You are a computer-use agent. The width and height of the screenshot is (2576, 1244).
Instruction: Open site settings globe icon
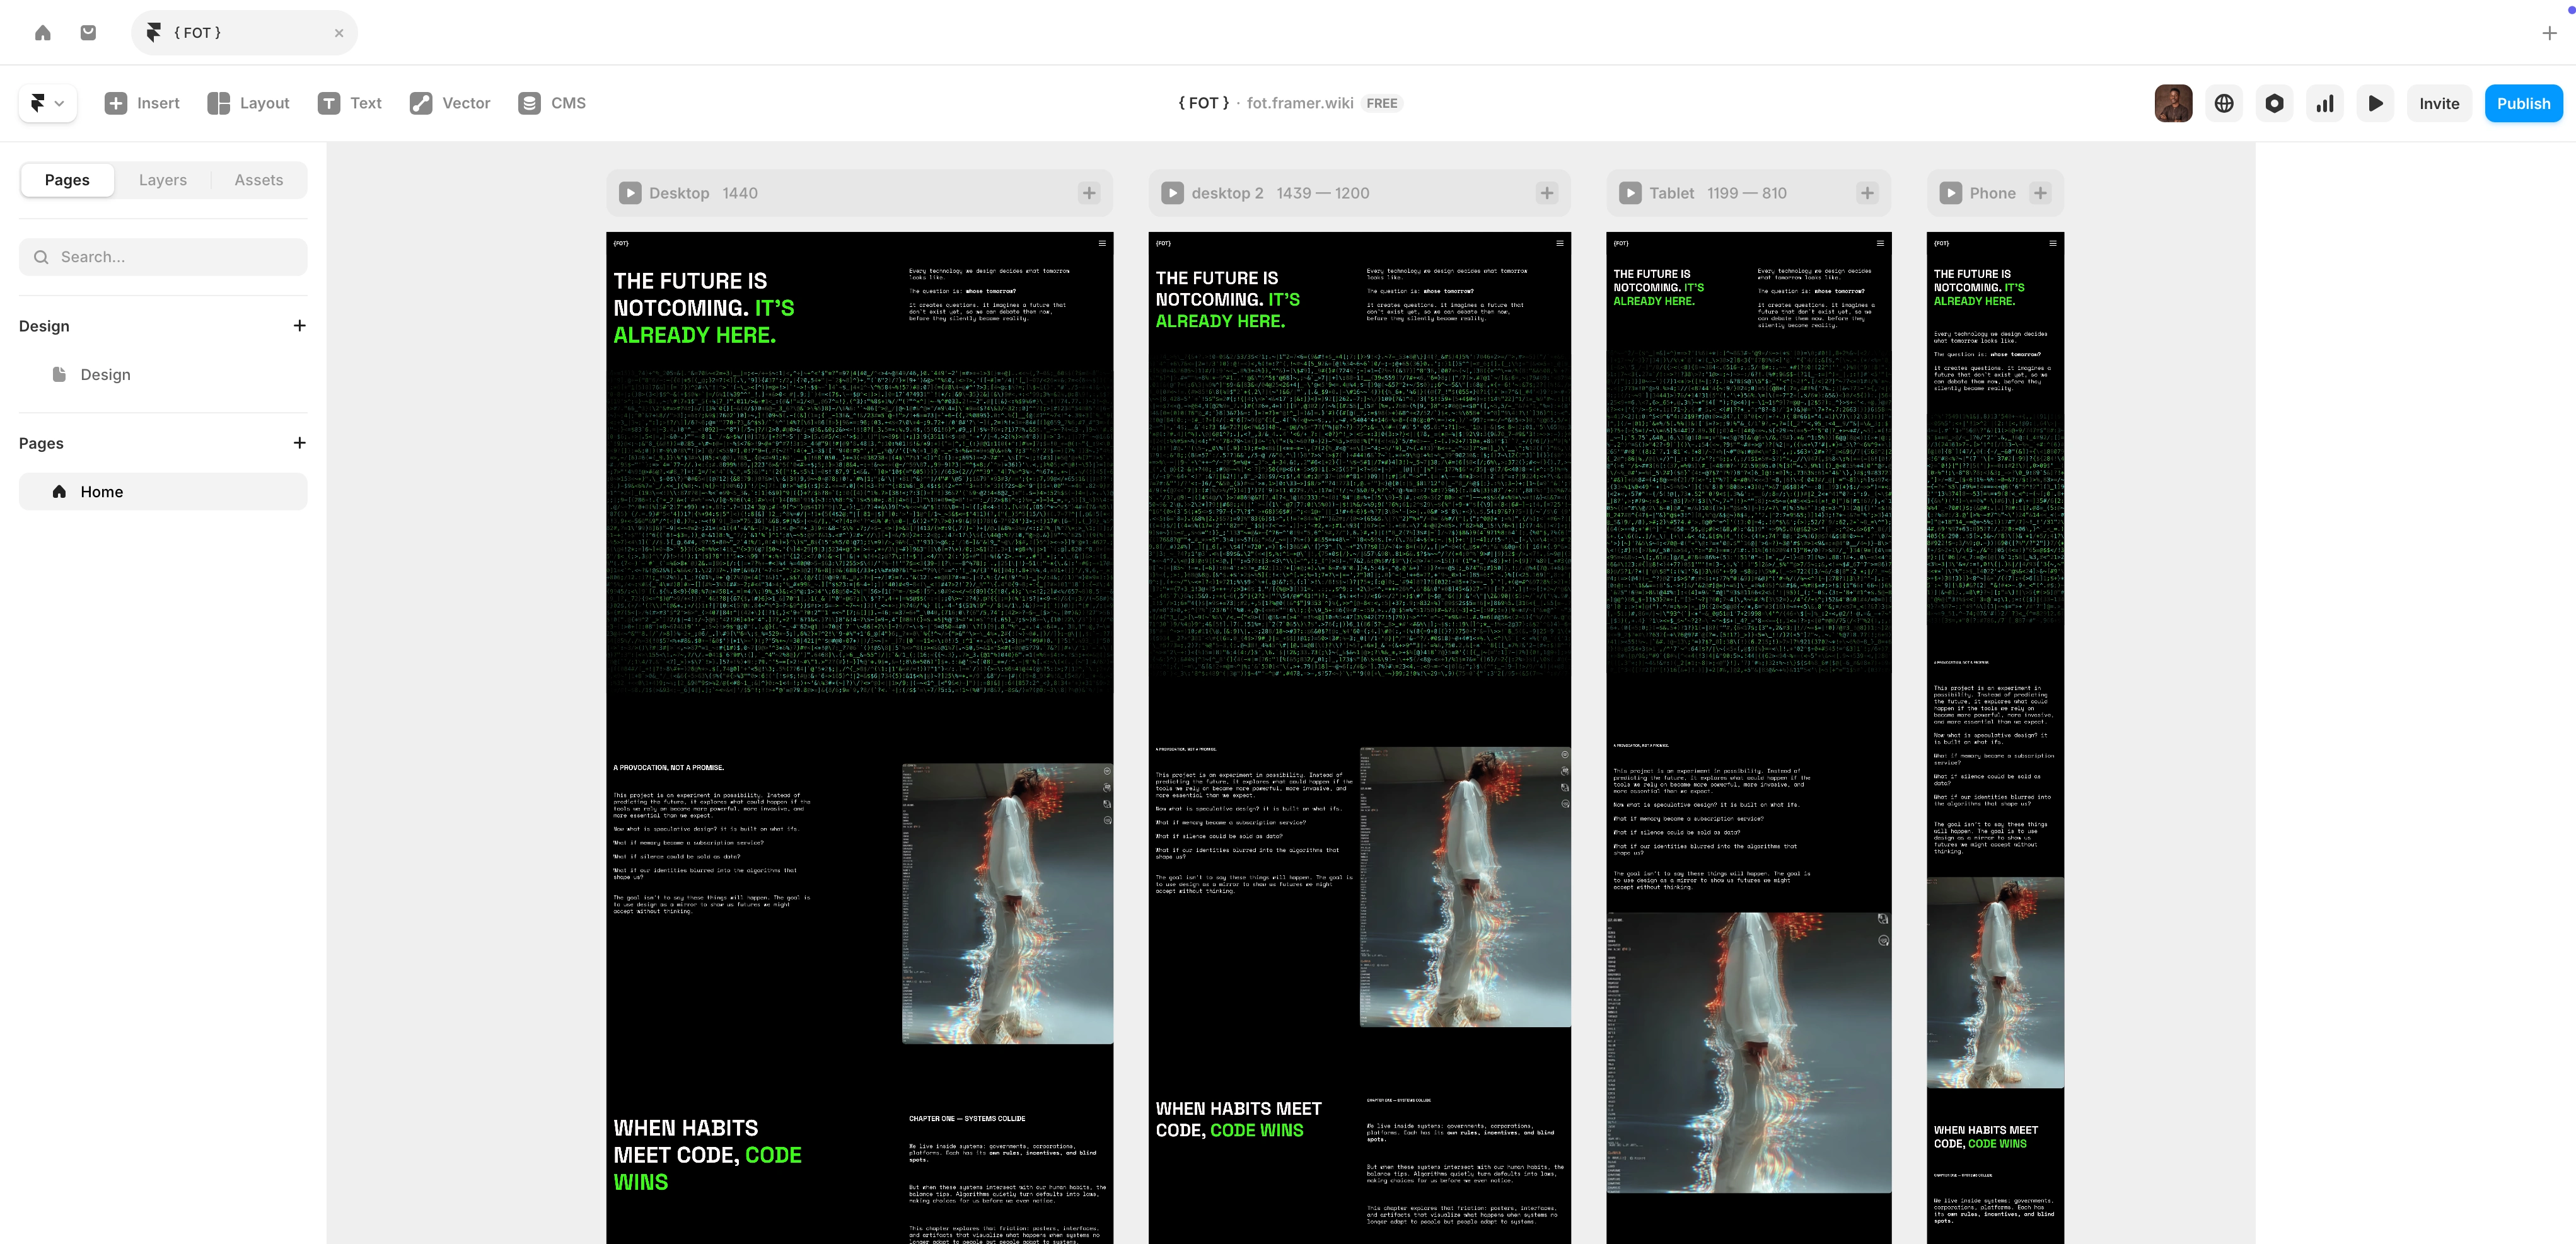[2223, 103]
